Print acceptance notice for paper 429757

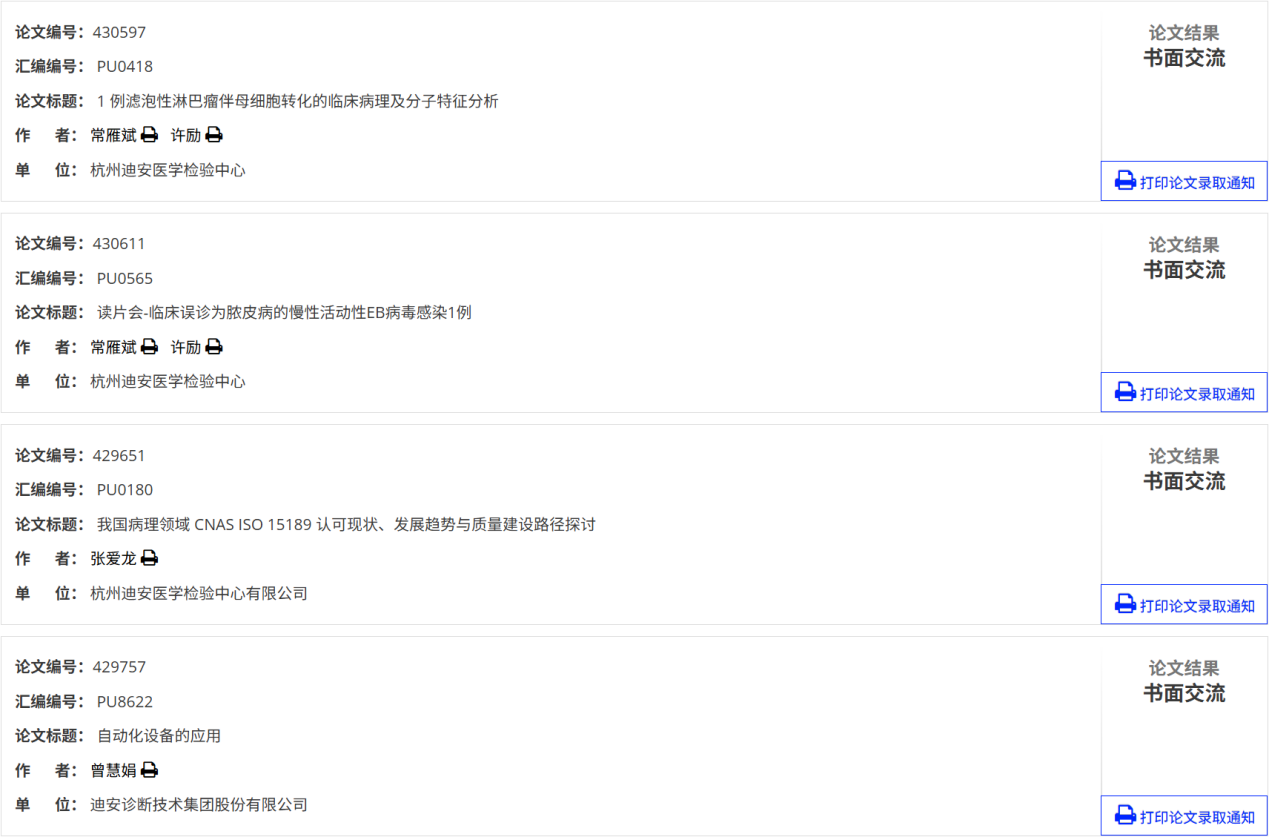[x=1184, y=816]
